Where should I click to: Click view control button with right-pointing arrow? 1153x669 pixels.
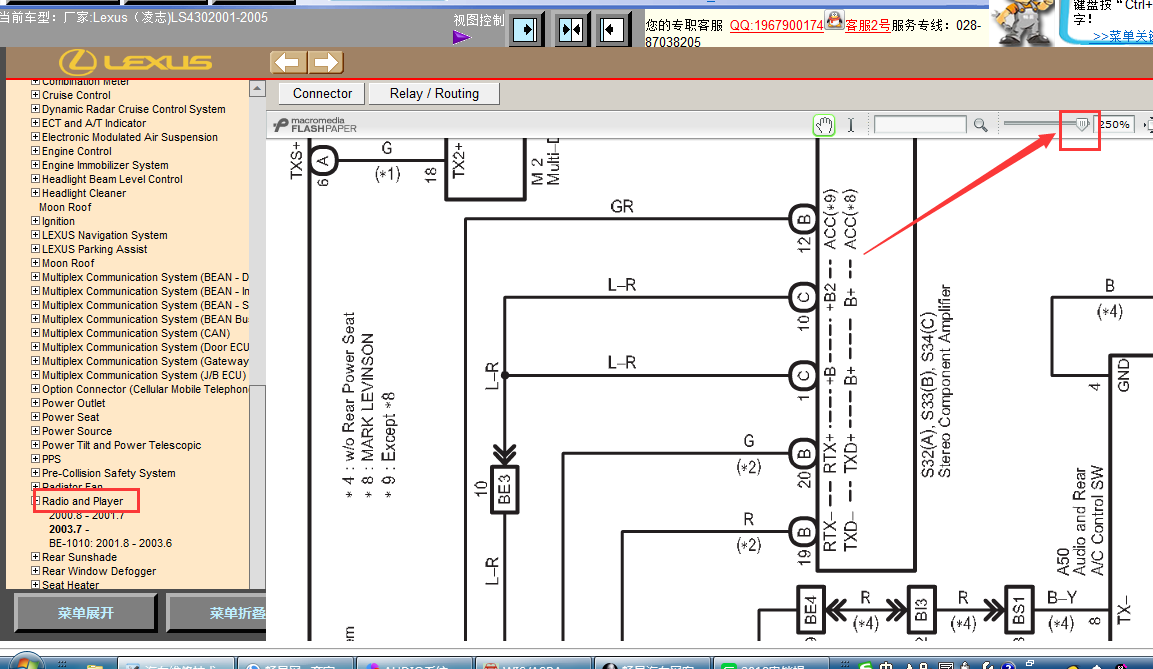[525, 30]
